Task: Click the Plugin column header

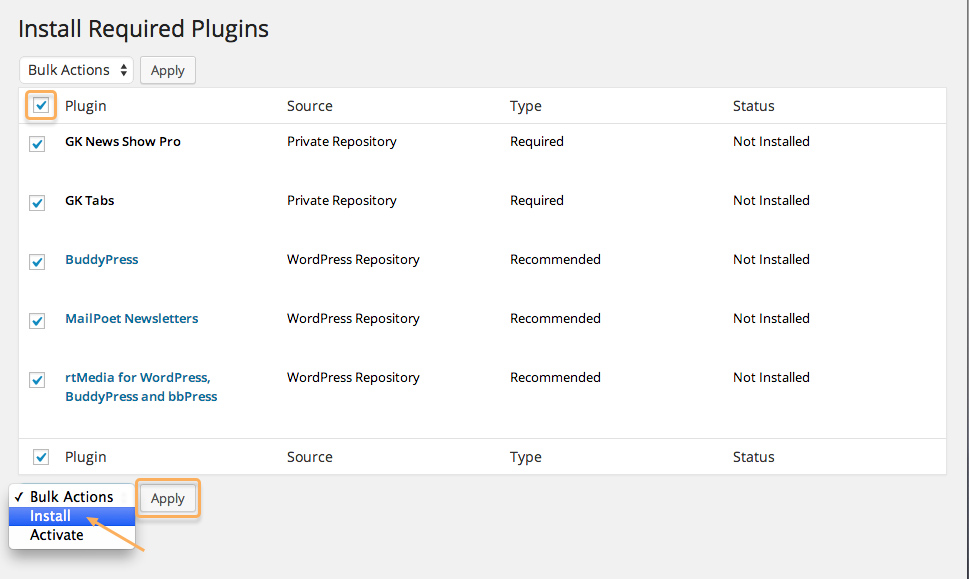Action: click(x=85, y=106)
